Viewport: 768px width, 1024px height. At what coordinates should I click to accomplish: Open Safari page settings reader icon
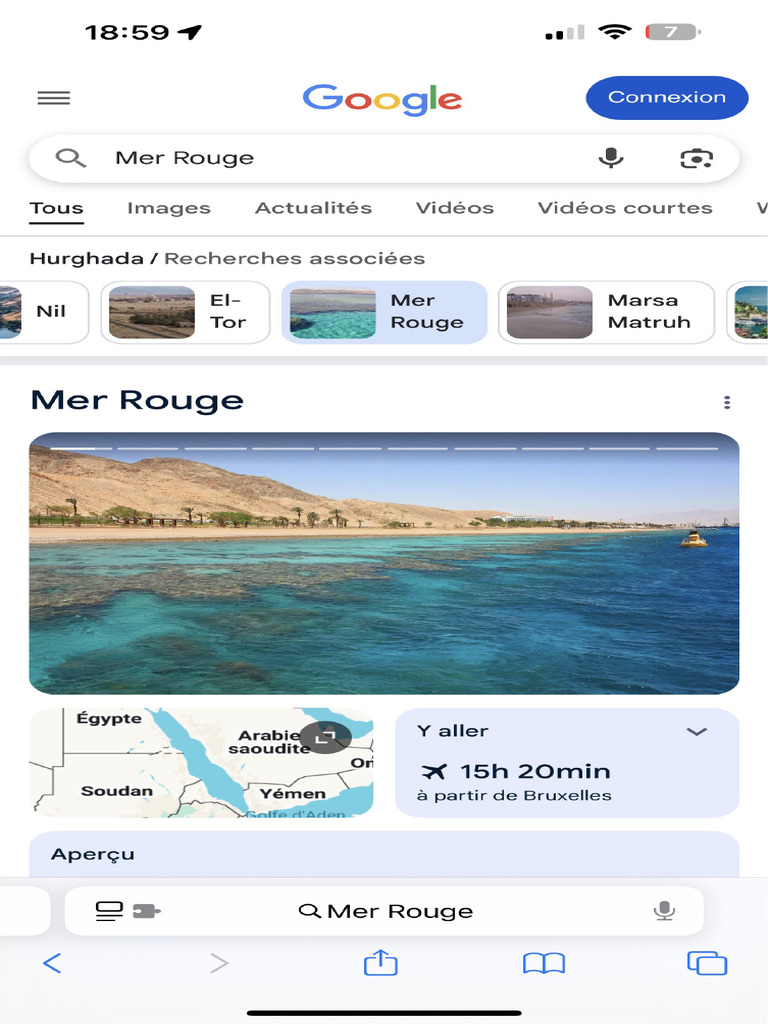coord(127,910)
